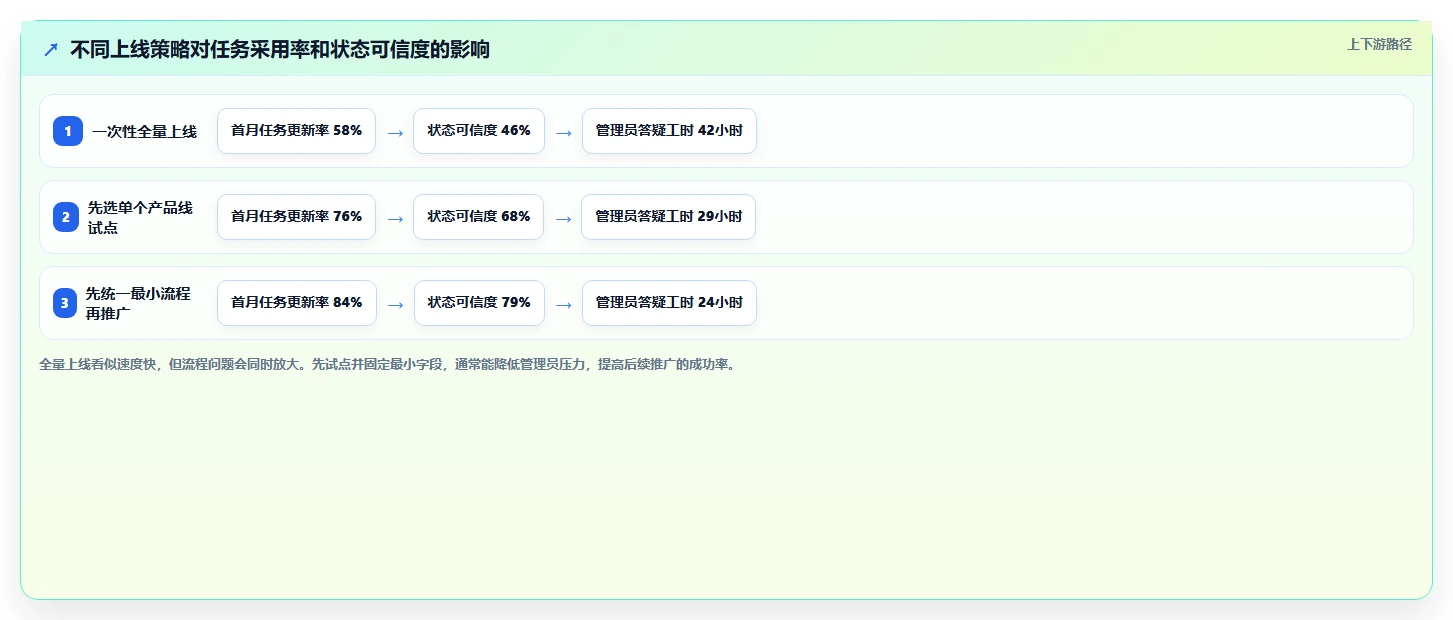Click the 状态可信度 46% chip
1453x620 pixels.
pos(479,131)
